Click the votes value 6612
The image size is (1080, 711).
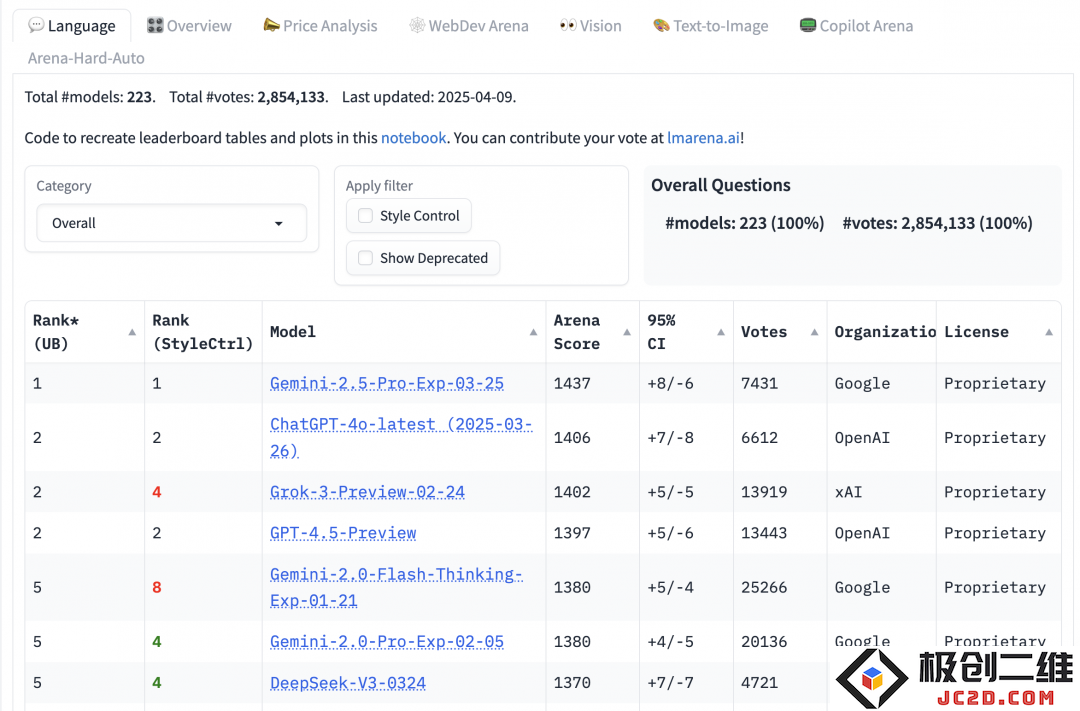coord(760,437)
